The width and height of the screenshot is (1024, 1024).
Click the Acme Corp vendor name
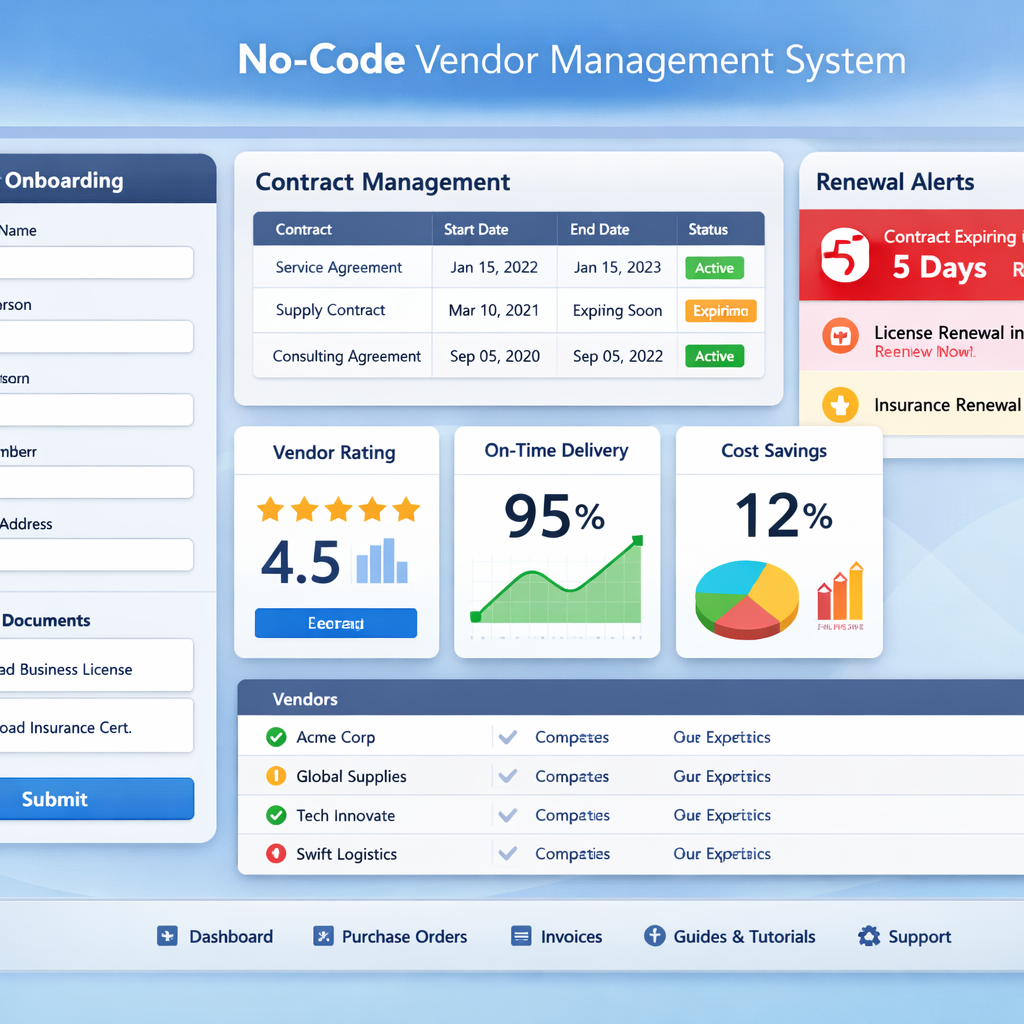(336, 737)
